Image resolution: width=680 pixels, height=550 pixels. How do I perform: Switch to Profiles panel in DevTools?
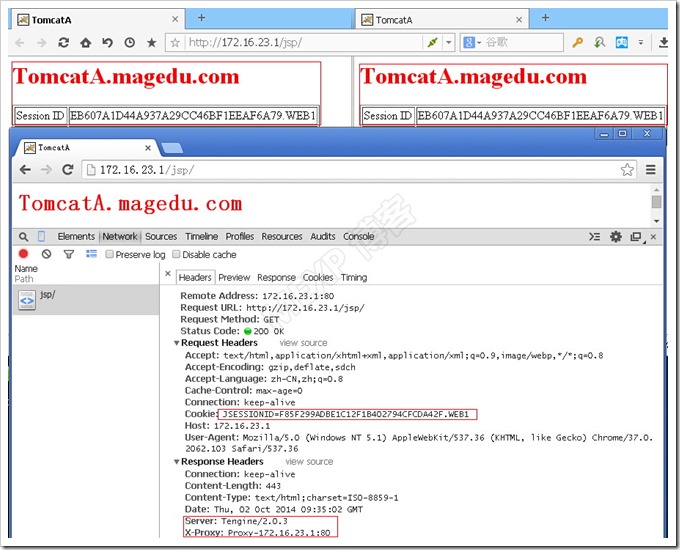240,236
